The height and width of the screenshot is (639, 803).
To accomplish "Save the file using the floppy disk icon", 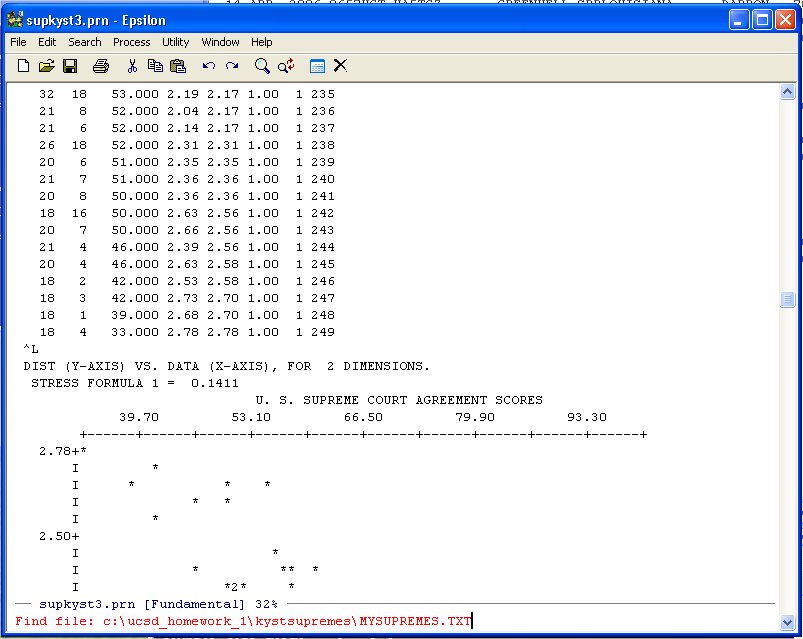I will 70,66.
